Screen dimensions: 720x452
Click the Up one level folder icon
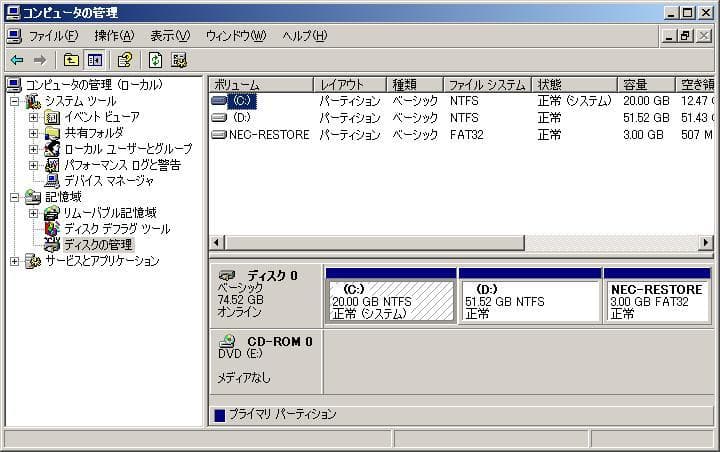[x=71, y=60]
